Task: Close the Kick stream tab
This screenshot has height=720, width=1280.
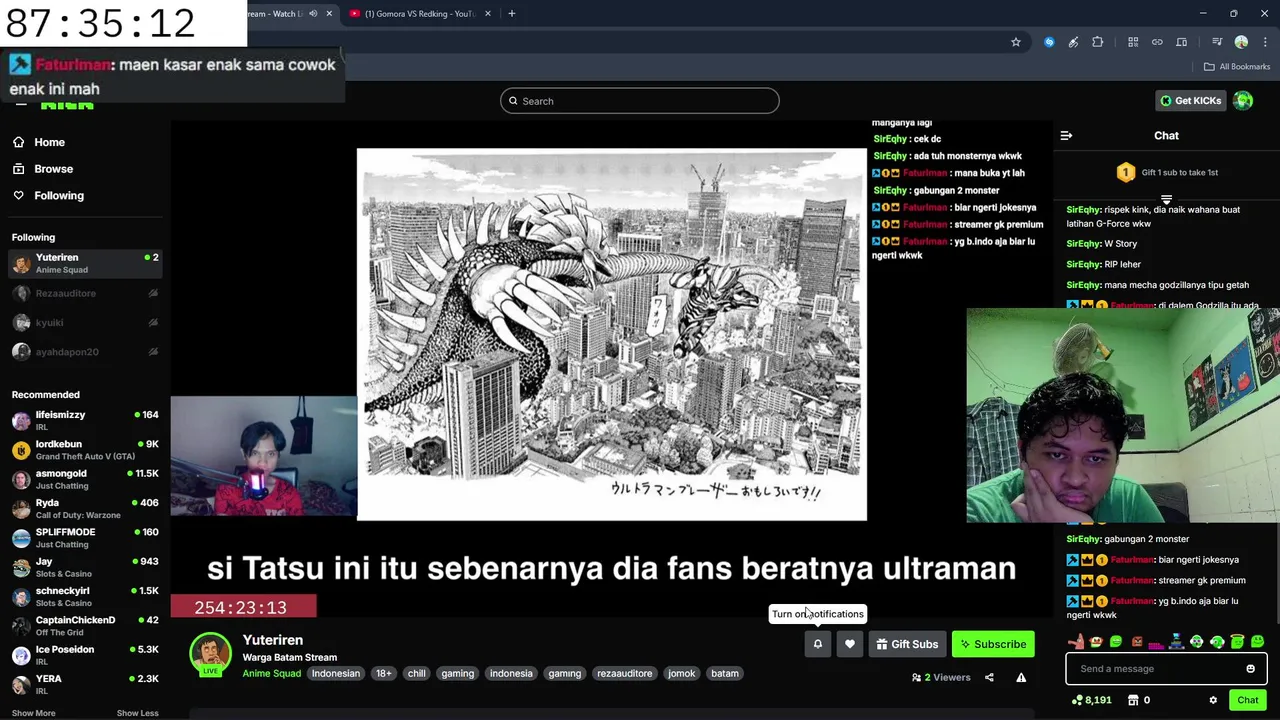Action: click(329, 14)
